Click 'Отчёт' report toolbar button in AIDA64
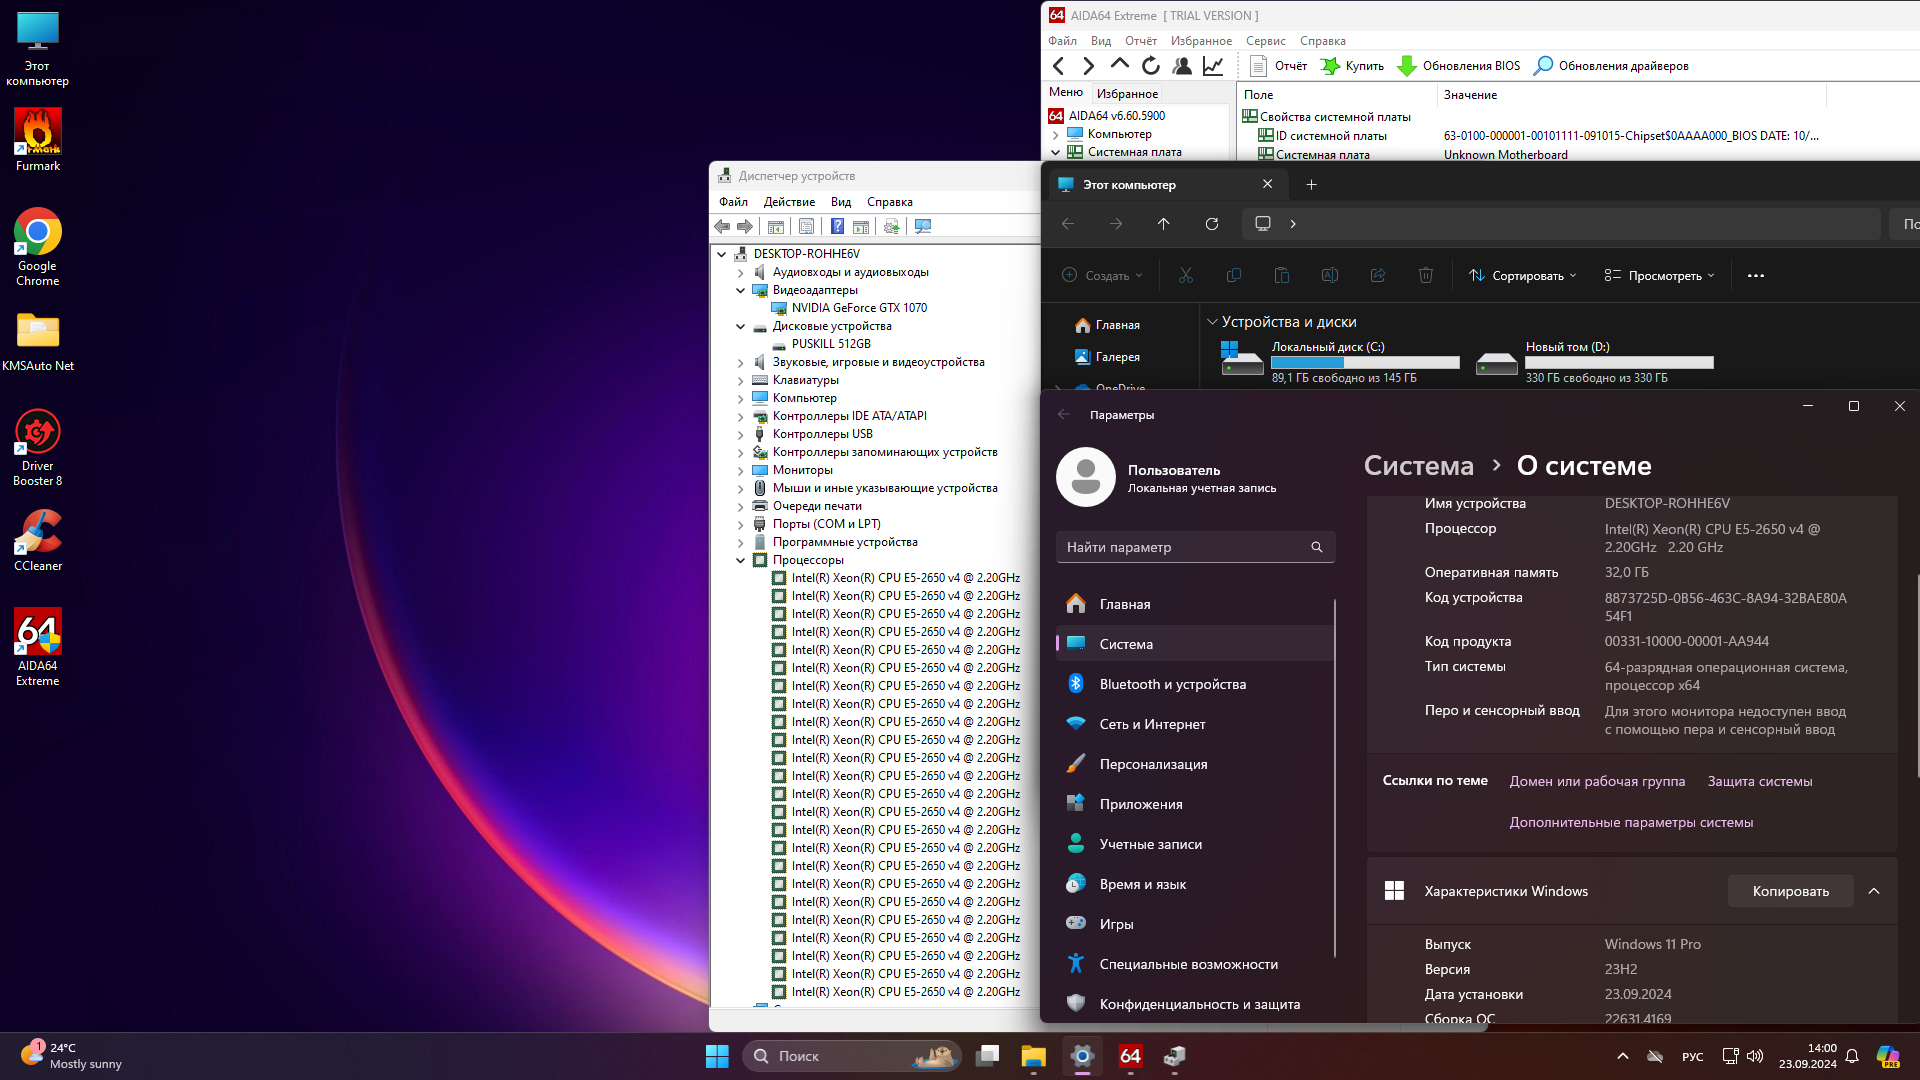Image resolution: width=1920 pixels, height=1080 pixels. (x=1278, y=66)
